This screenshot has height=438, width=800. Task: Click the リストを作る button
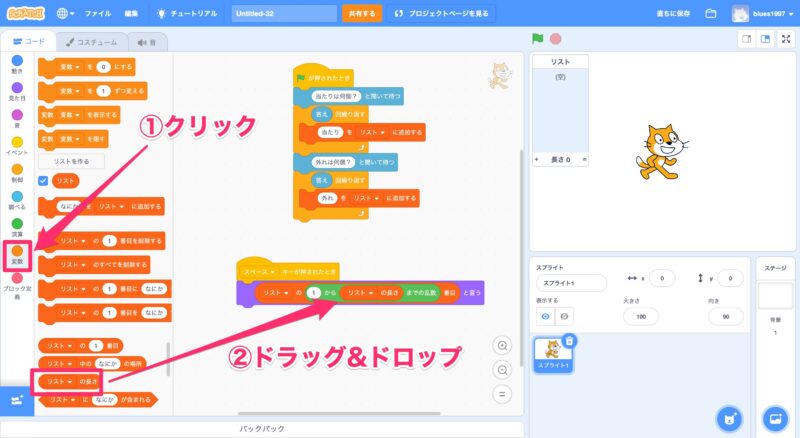click(x=70, y=161)
